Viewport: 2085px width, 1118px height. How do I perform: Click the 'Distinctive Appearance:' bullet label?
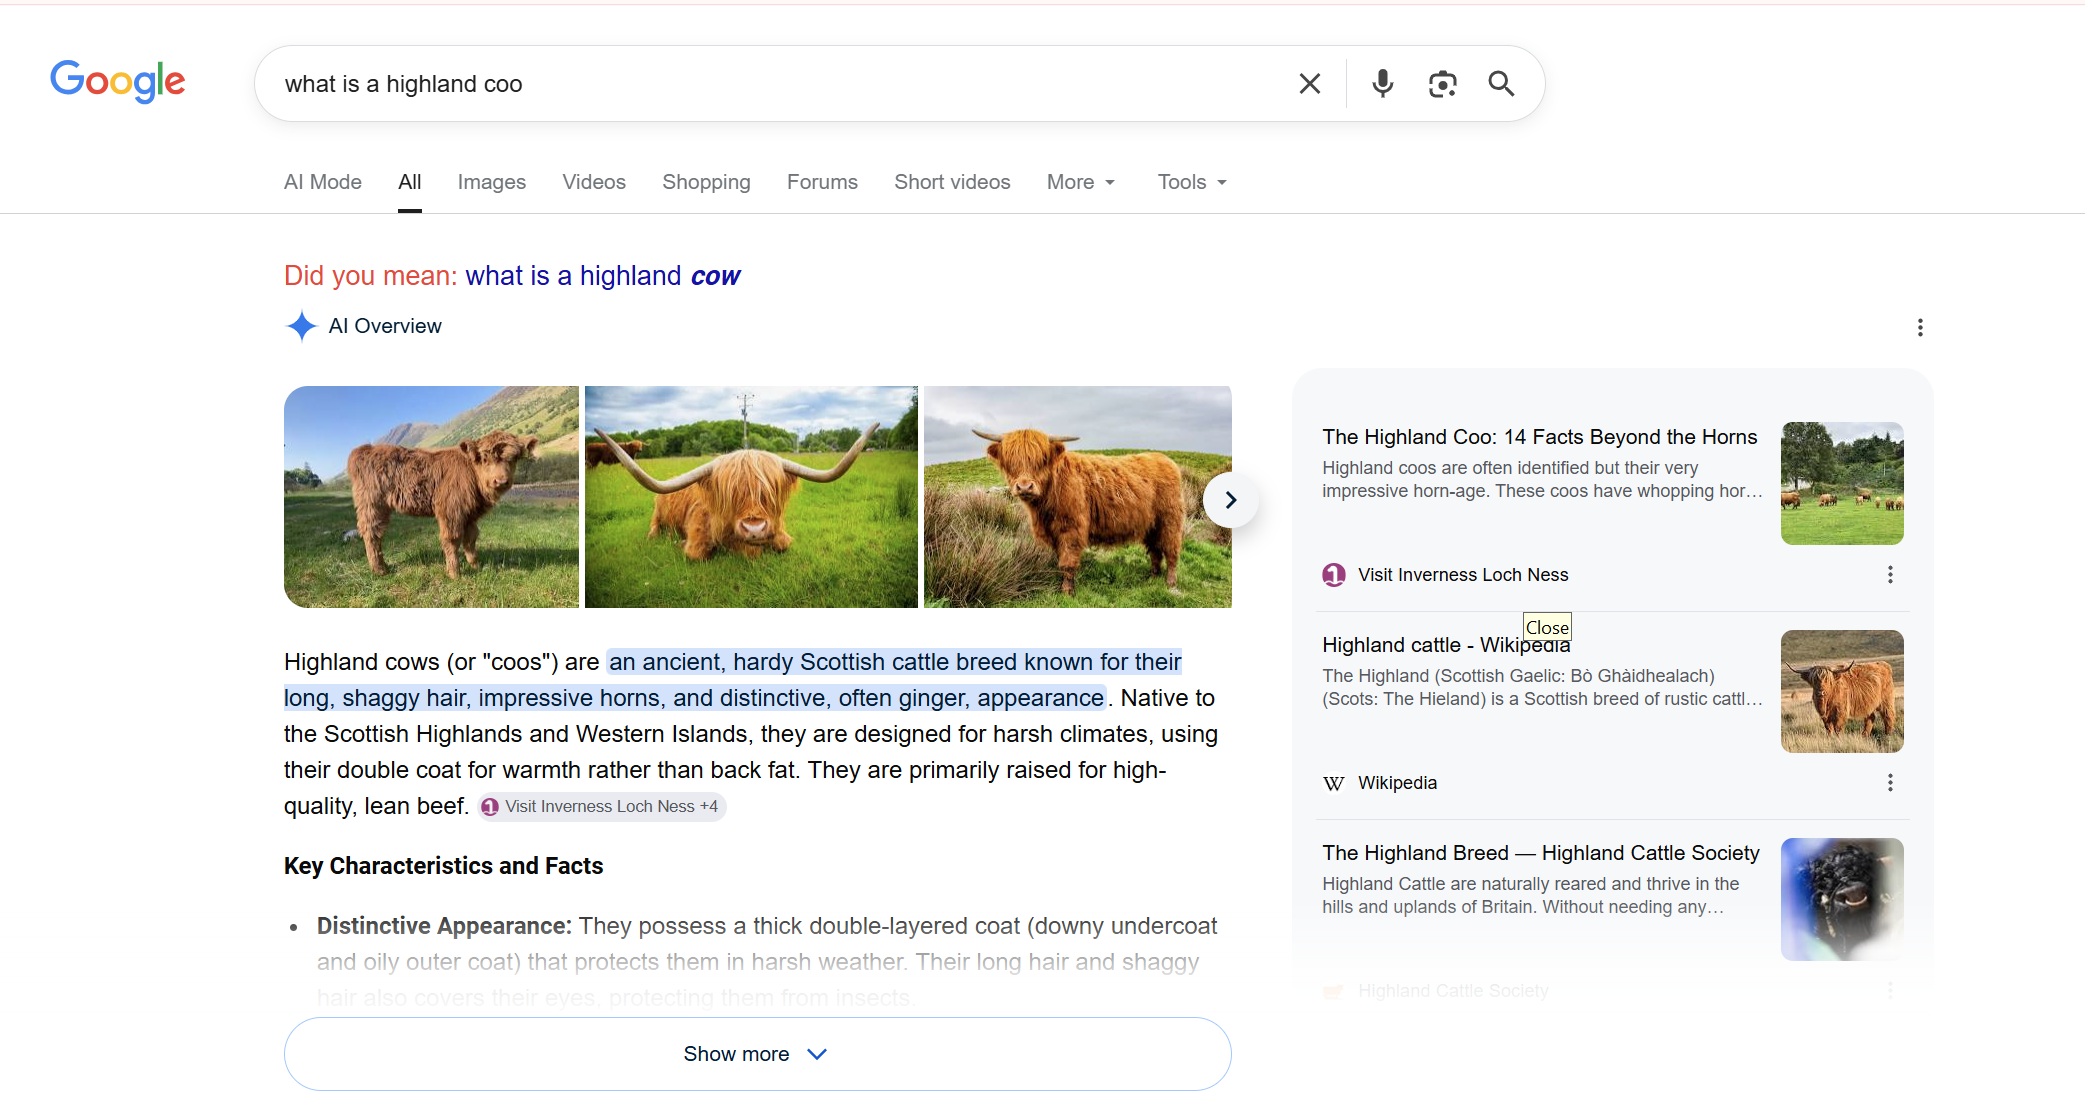coord(444,926)
